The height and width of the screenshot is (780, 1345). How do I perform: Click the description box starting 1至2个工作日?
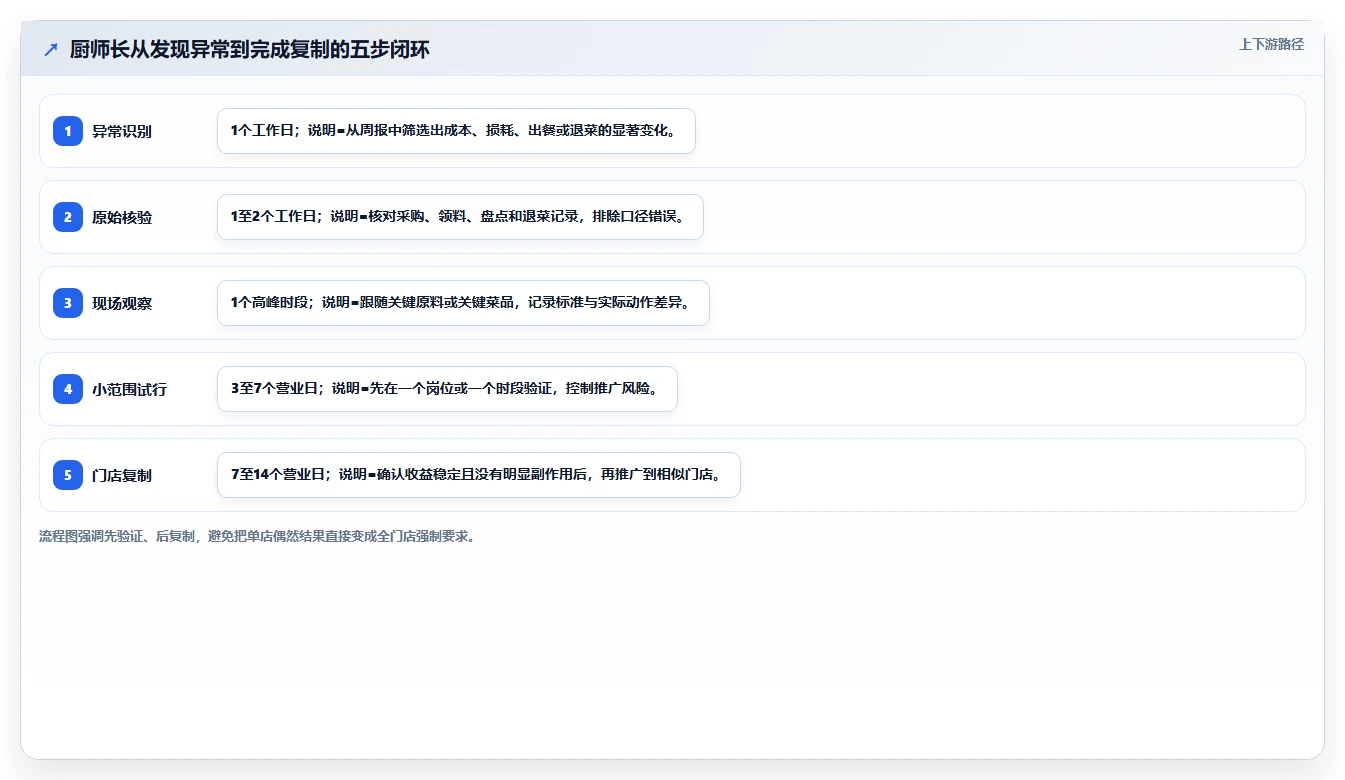(460, 217)
